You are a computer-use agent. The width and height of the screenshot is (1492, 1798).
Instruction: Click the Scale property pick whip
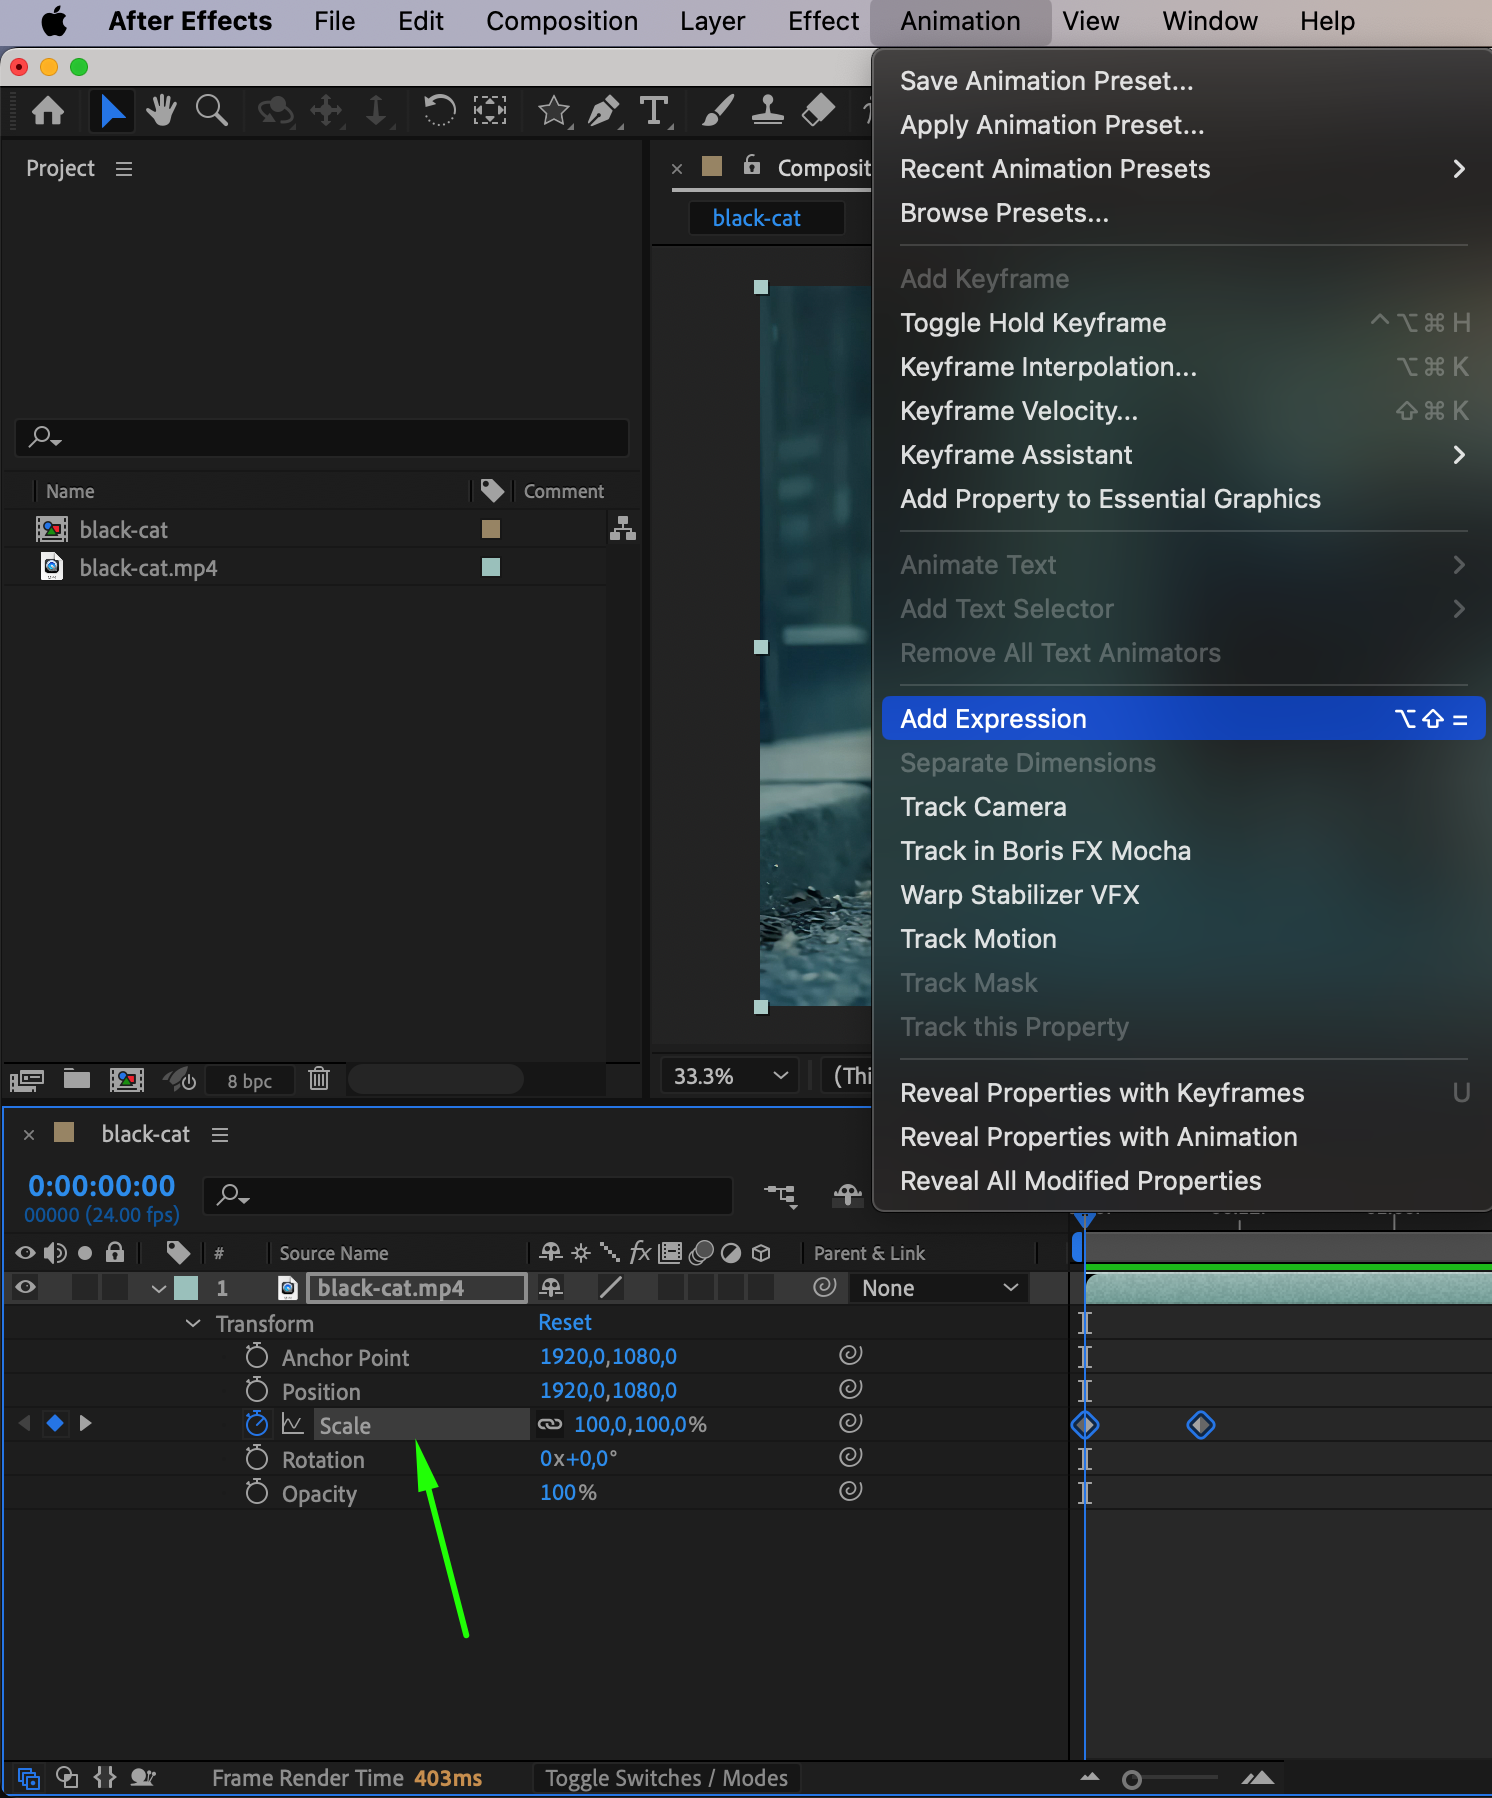point(850,1422)
